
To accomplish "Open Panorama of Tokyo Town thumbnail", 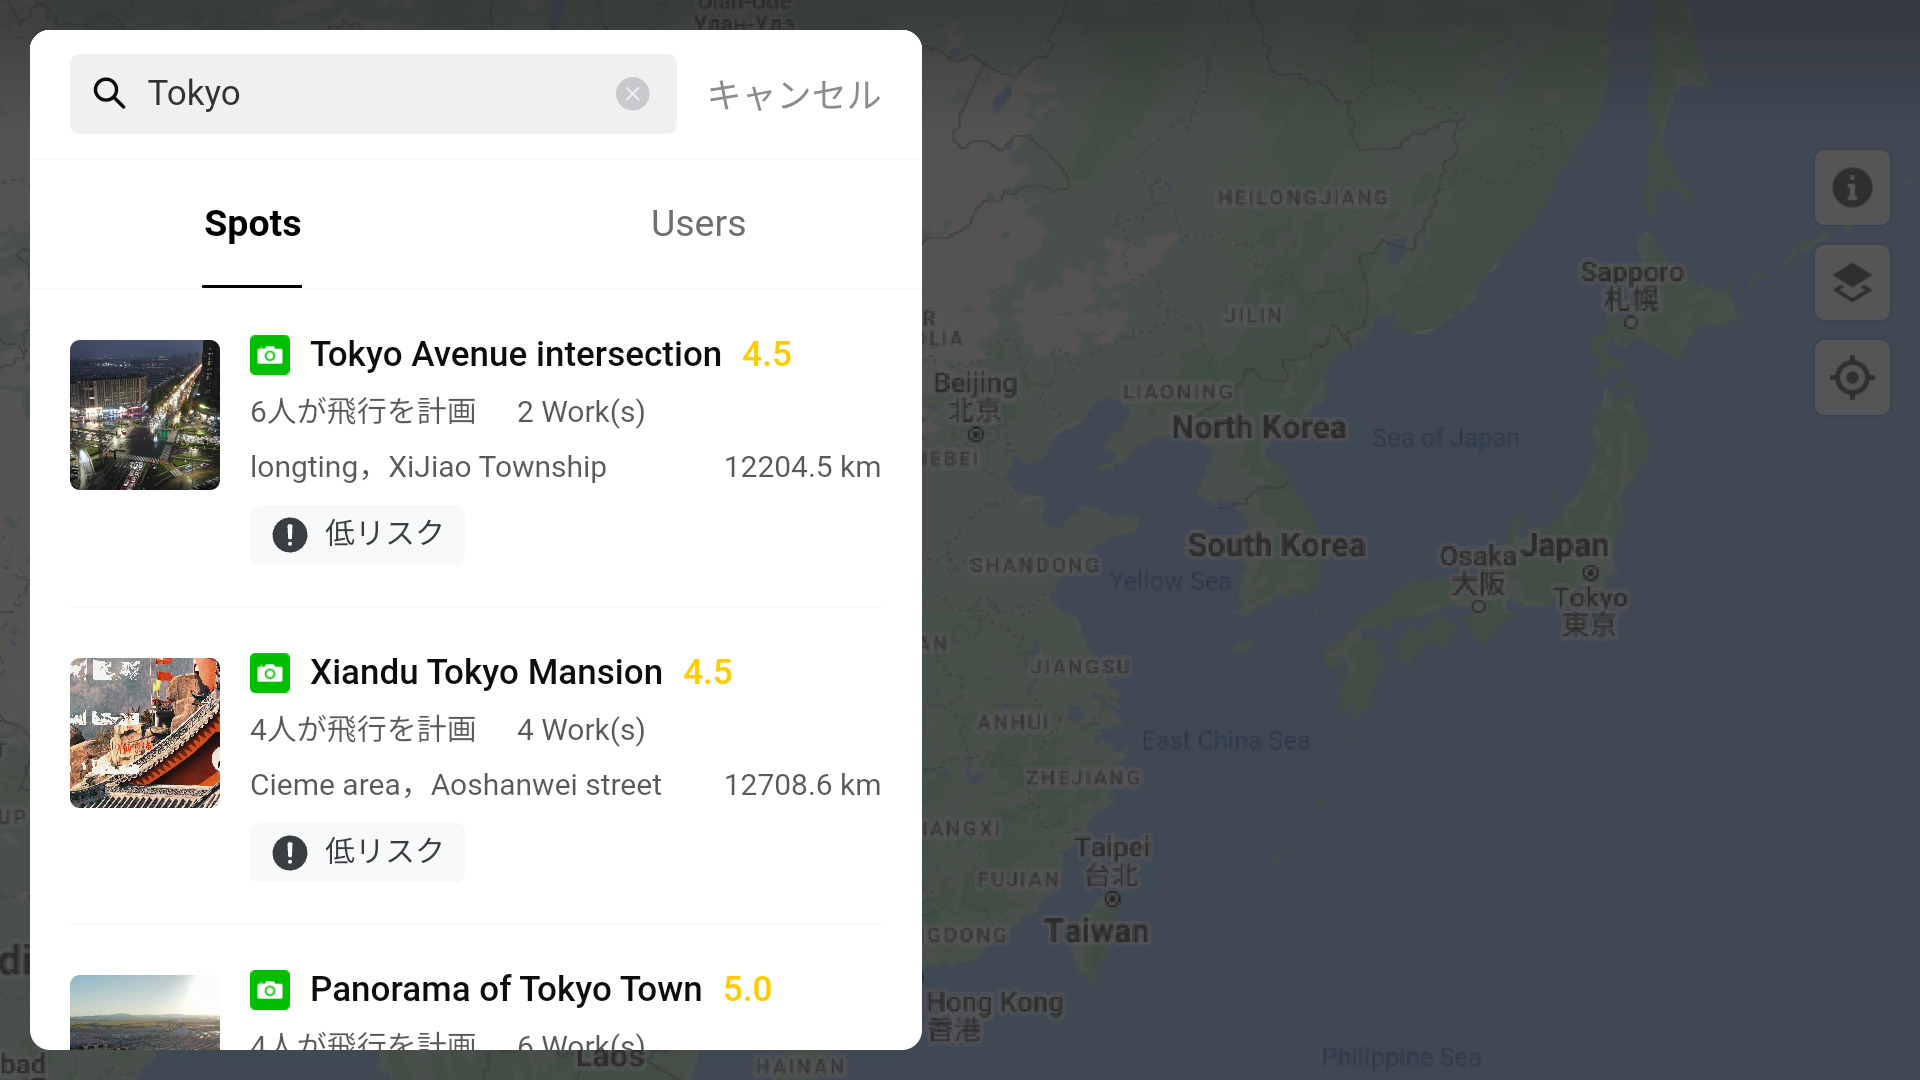I will [x=145, y=1012].
